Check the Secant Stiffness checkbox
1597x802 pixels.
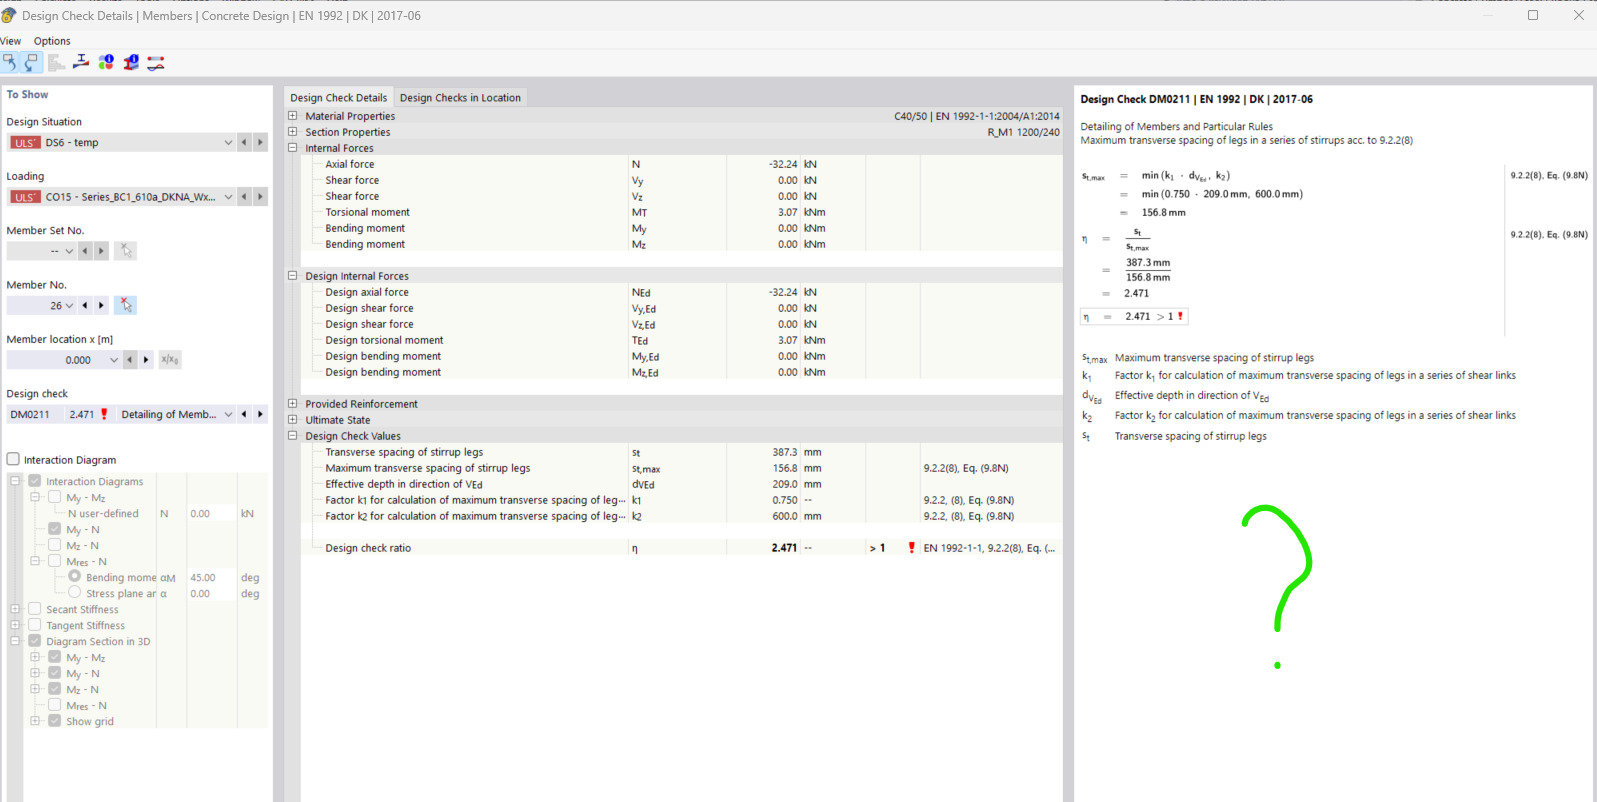click(35, 609)
